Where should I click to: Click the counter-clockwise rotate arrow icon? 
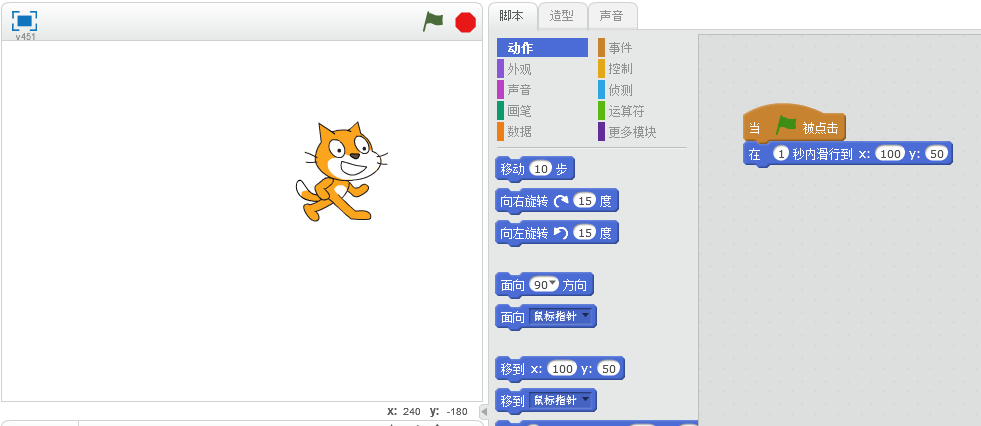click(561, 233)
